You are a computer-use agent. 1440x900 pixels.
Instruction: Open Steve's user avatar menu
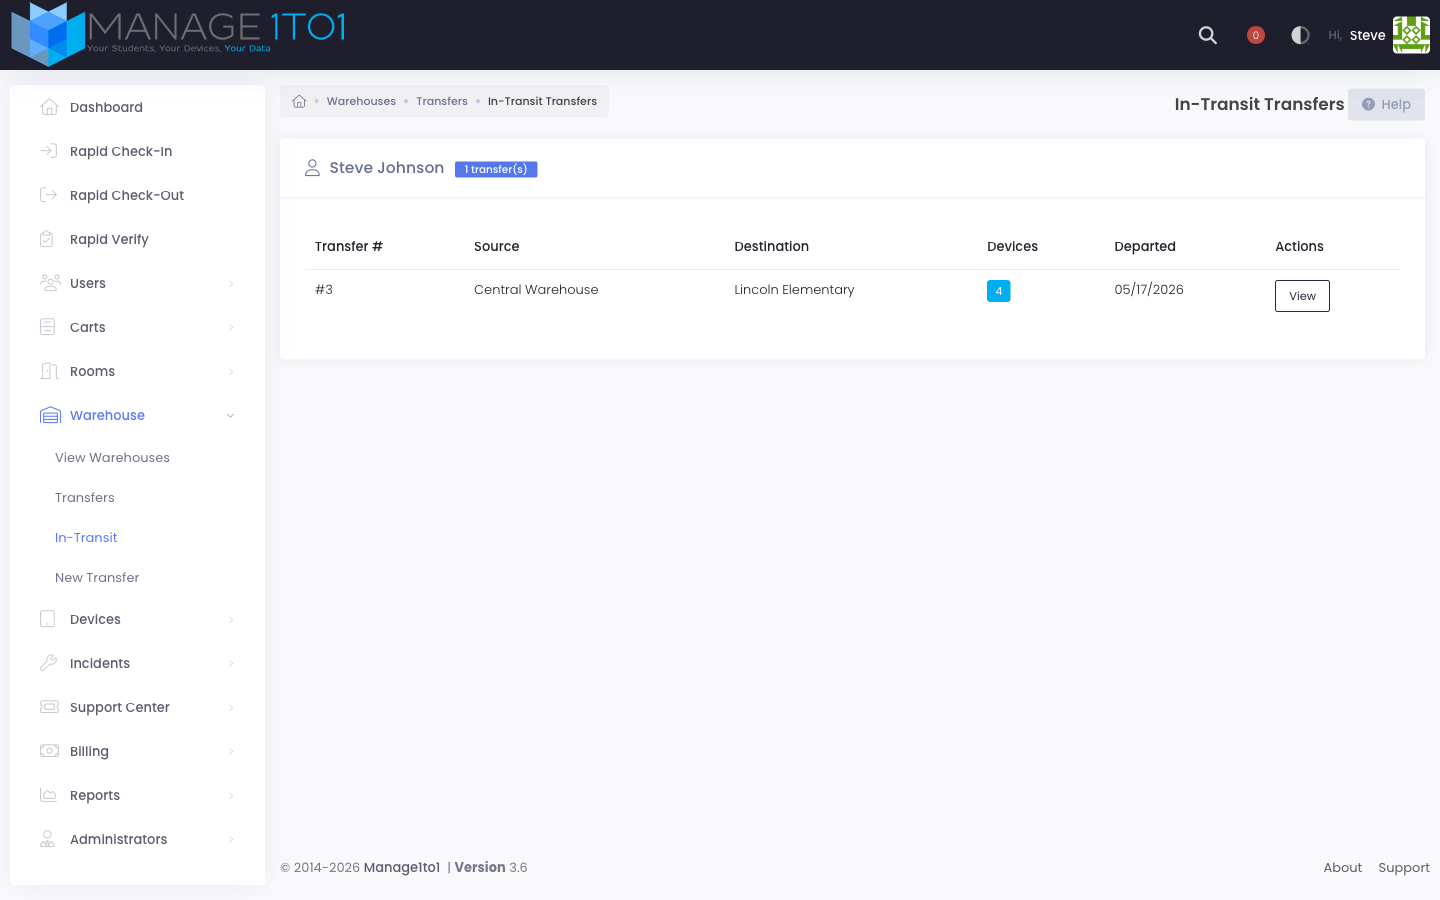(1411, 35)
